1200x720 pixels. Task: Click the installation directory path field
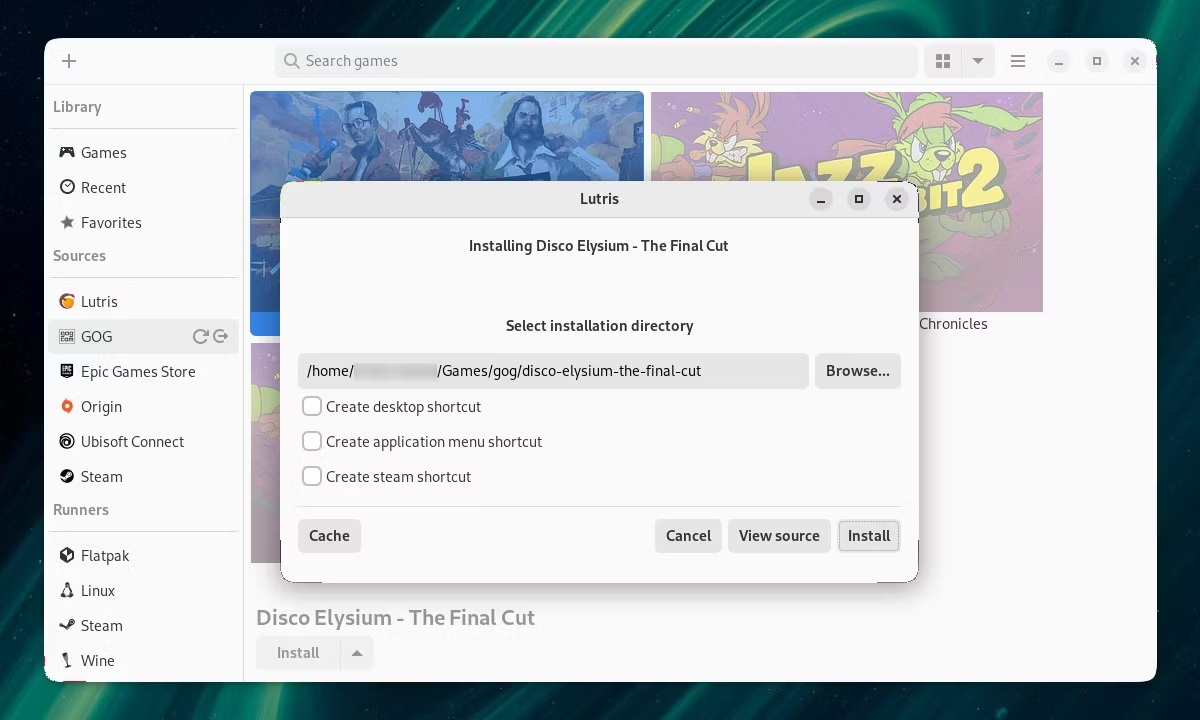click(x=553, y=371)
